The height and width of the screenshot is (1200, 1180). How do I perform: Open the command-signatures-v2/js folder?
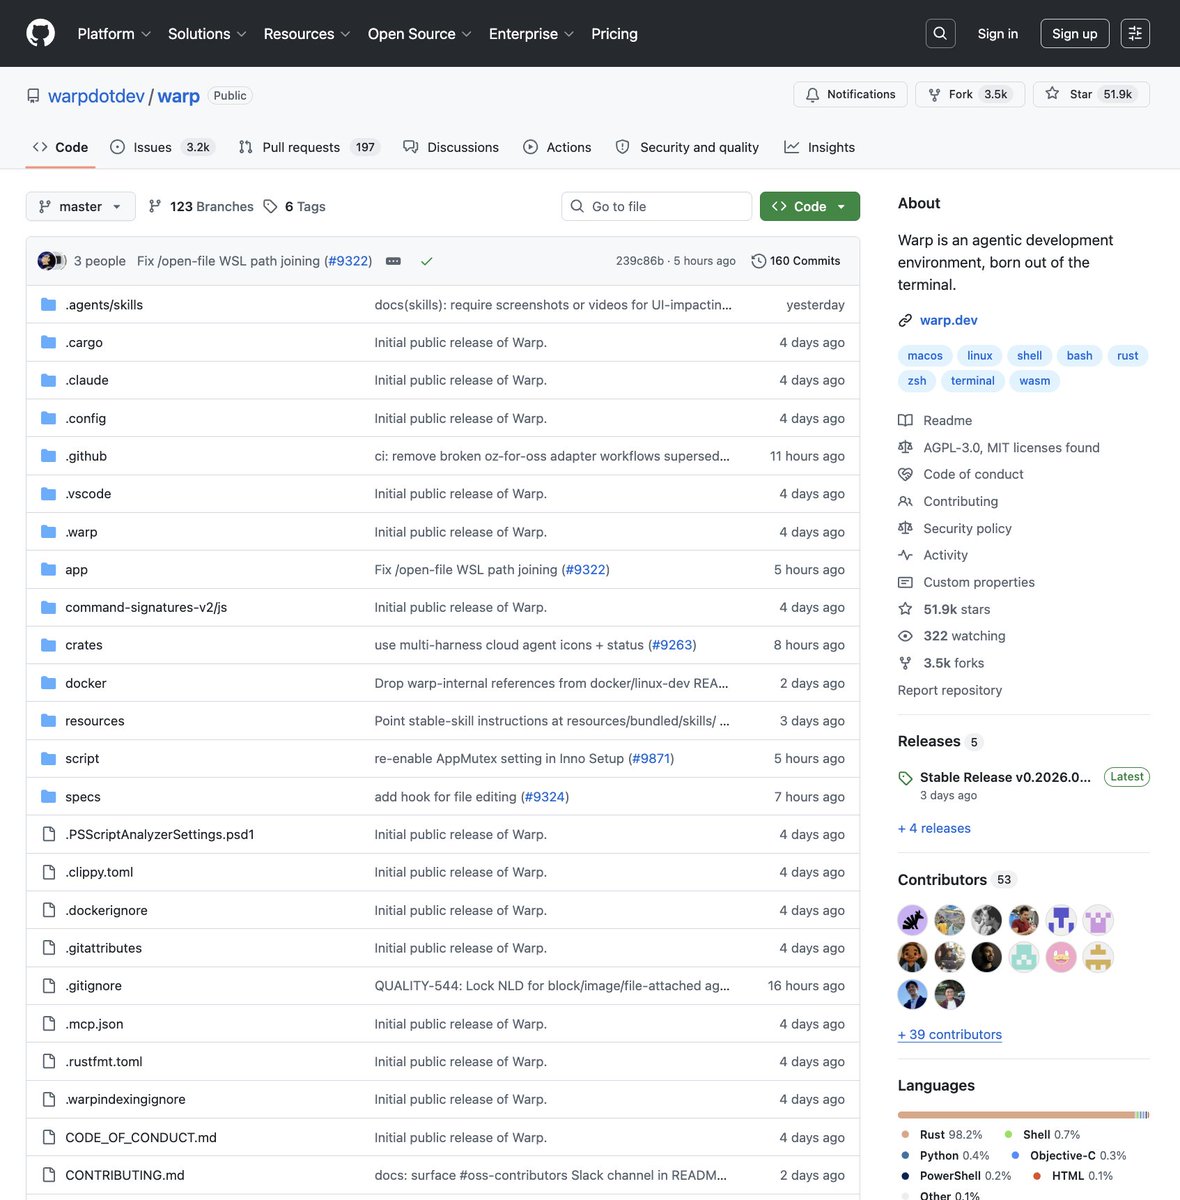pos(146,607)
